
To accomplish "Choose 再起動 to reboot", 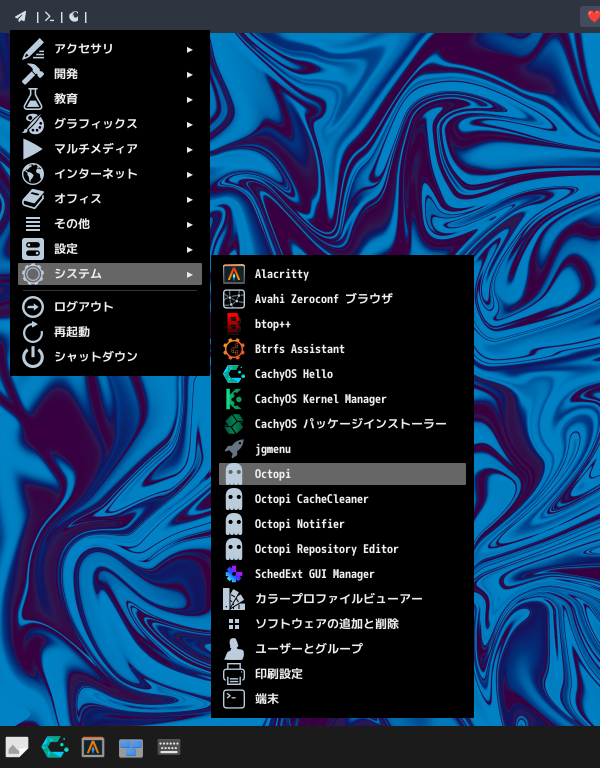I will (x=110, y=332).
